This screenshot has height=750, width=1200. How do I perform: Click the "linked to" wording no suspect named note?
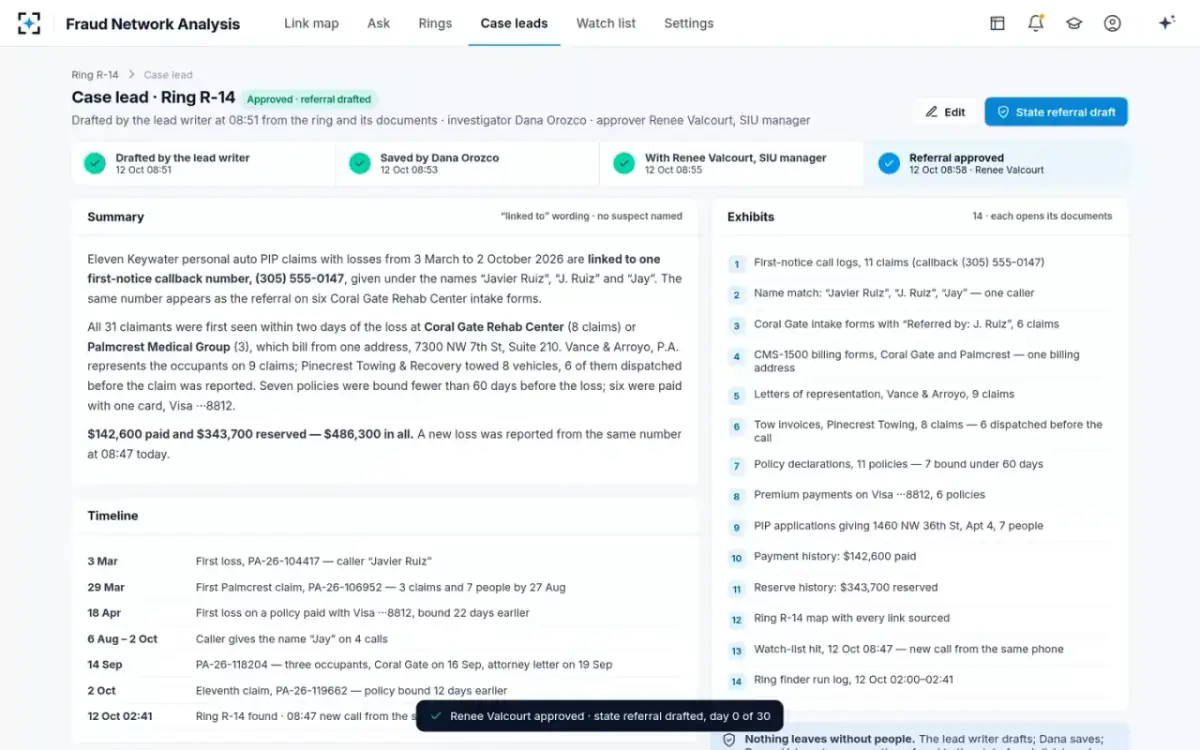(x=591, y=216)
